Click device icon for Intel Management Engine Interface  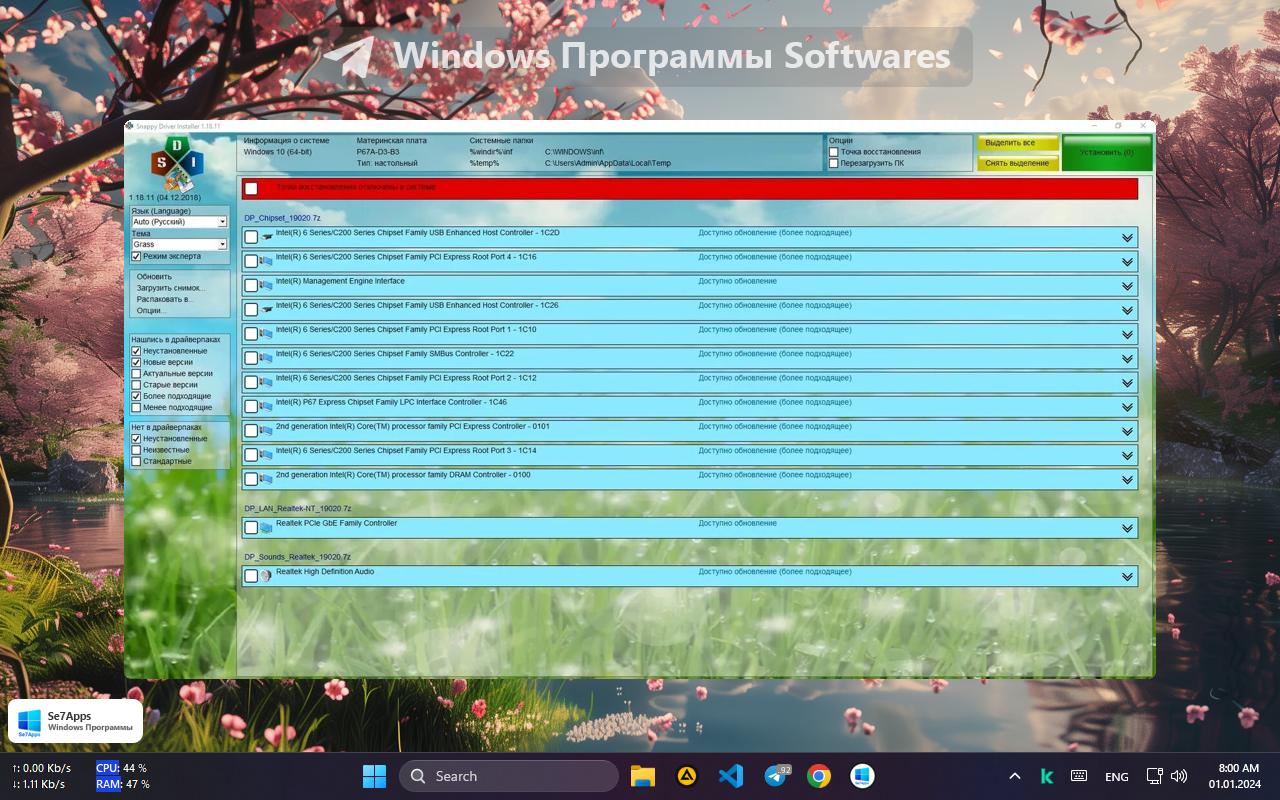coord(266,286)
